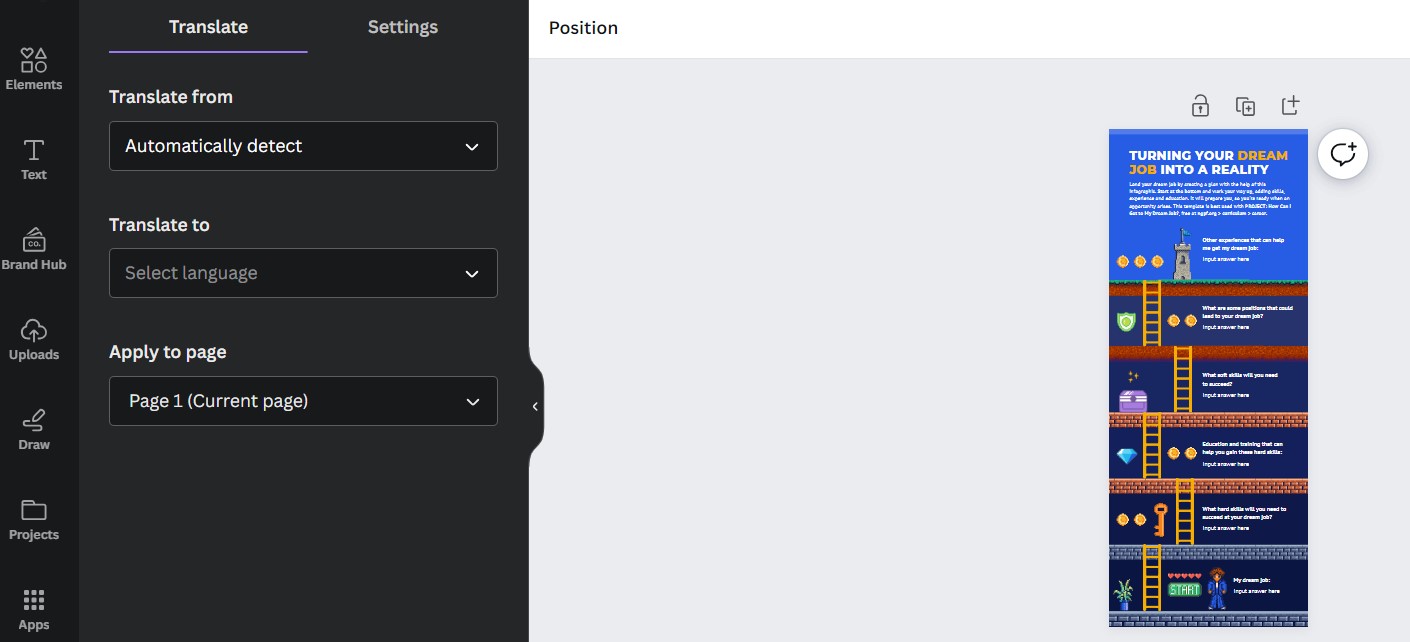
Task: Open the Position options
Action: 583,28
